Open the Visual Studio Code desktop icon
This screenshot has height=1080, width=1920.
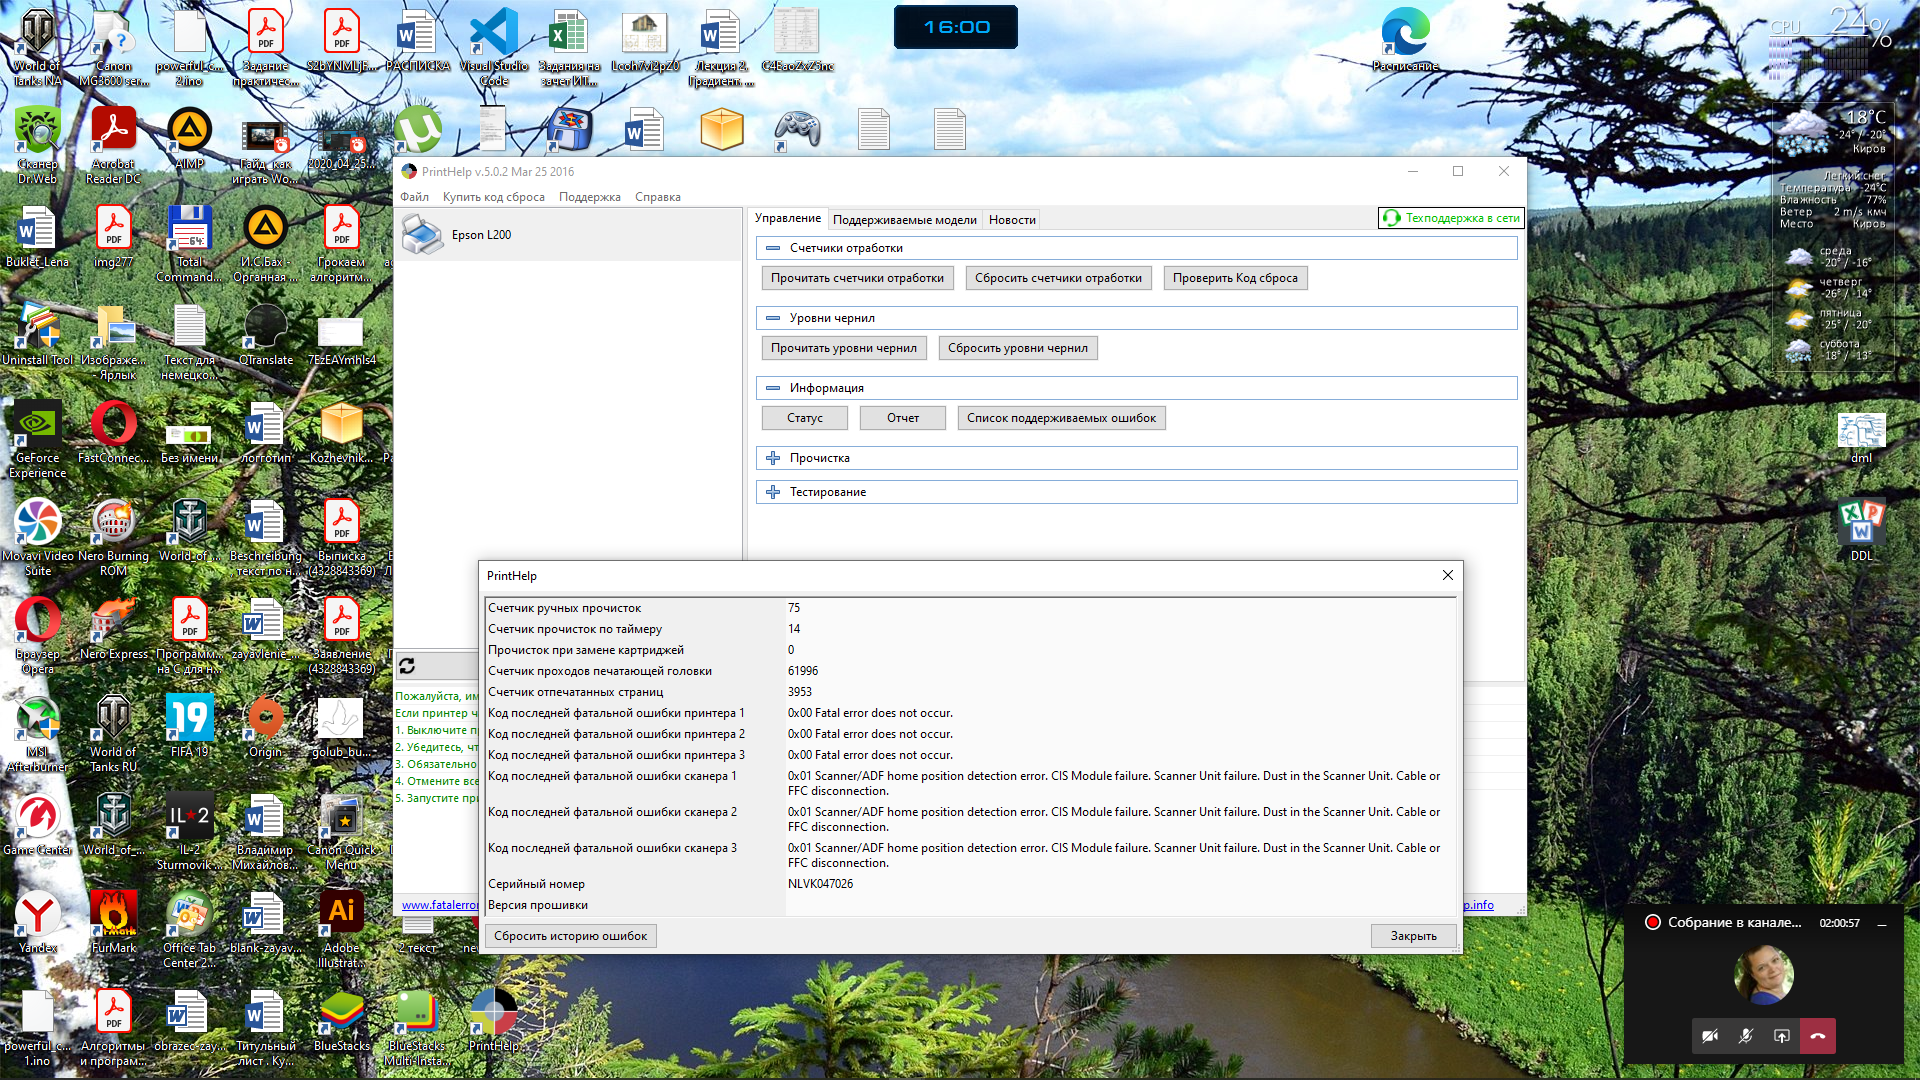(494, 34)
